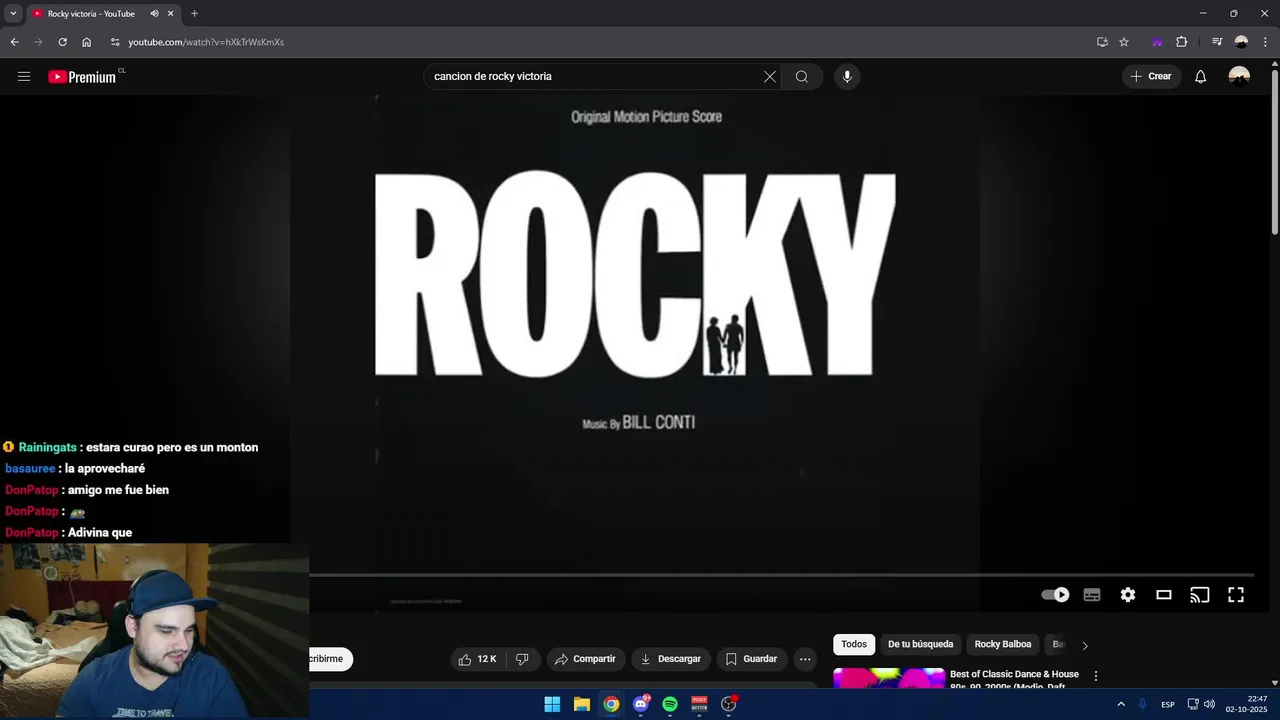Open the purple 7tv extension icon
This screenshot has width=1280, height=720.
[1157, 42]
